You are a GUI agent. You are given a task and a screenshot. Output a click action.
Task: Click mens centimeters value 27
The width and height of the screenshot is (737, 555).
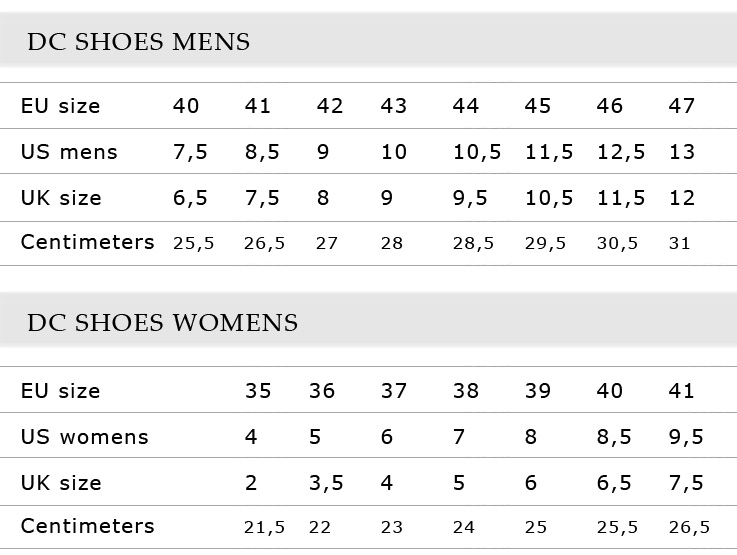(x=327, y=243)
